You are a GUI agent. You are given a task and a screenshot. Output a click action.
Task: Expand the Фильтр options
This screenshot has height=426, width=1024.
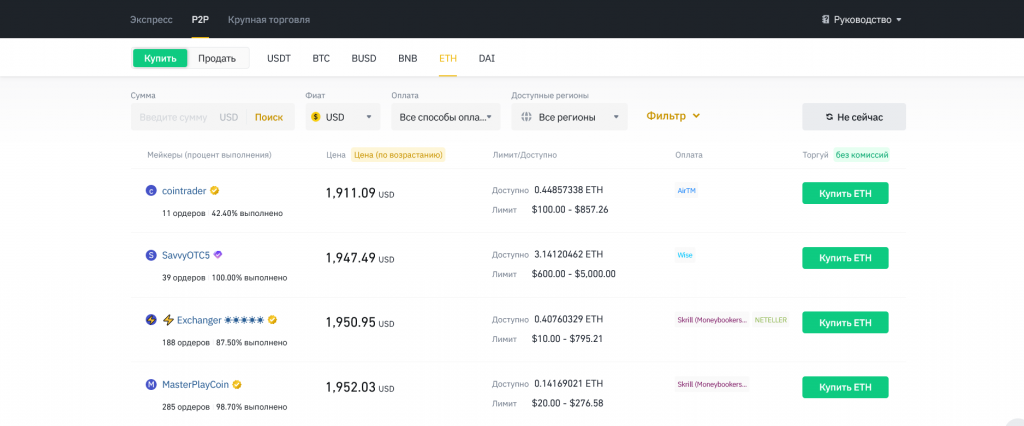point(673,116)
